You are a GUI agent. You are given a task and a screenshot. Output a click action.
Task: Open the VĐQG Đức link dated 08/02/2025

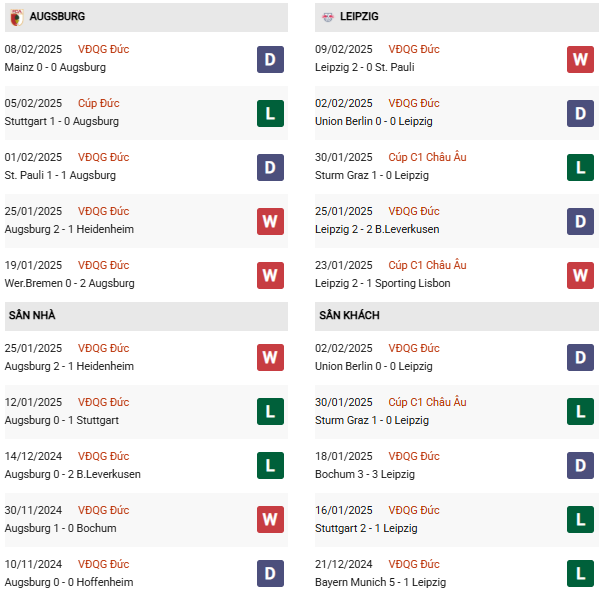coord(103,49)
